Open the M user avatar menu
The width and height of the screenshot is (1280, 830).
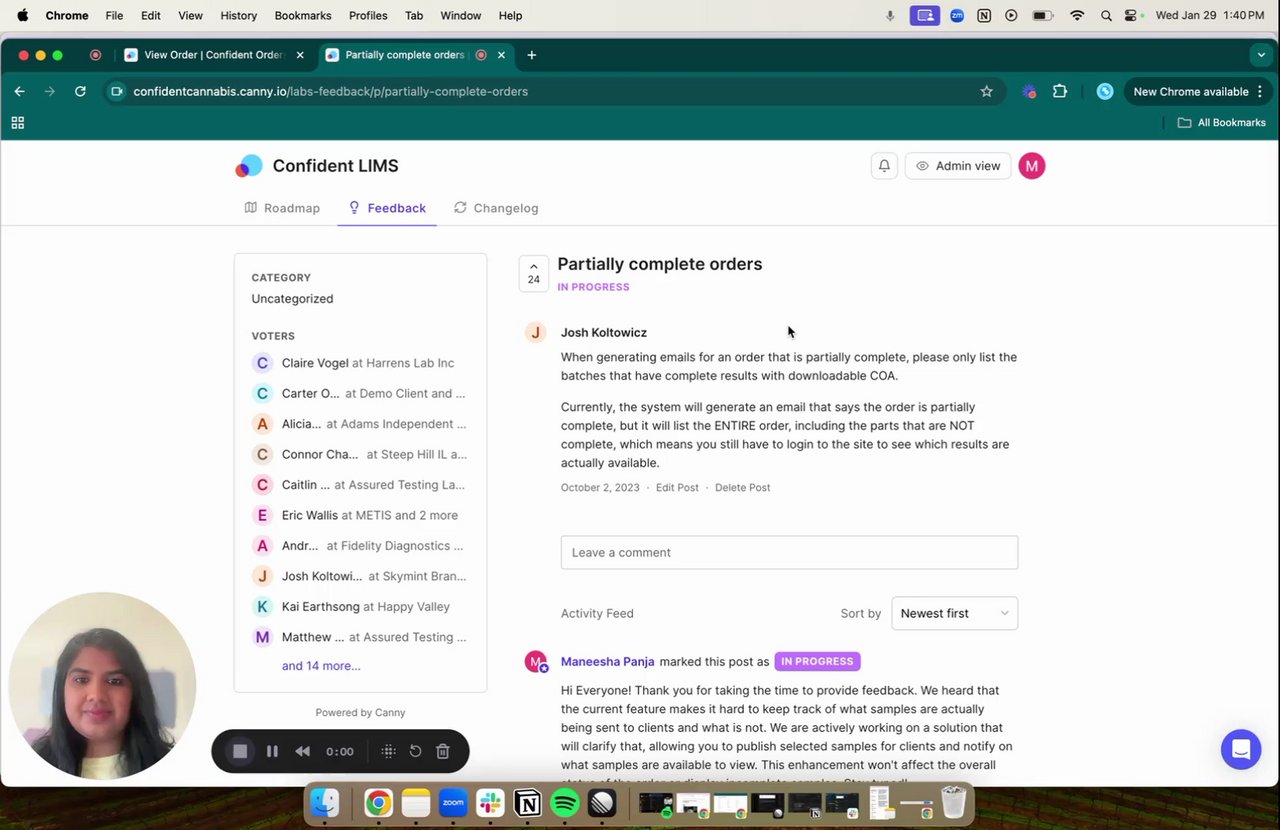1031,166
